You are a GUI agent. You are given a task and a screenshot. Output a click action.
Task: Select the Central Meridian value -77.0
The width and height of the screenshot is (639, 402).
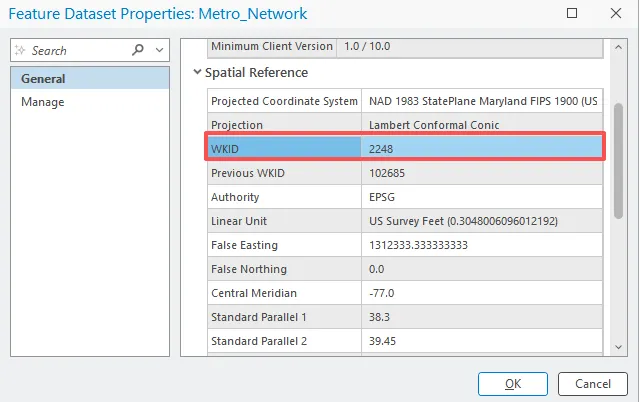coord(482,293)
